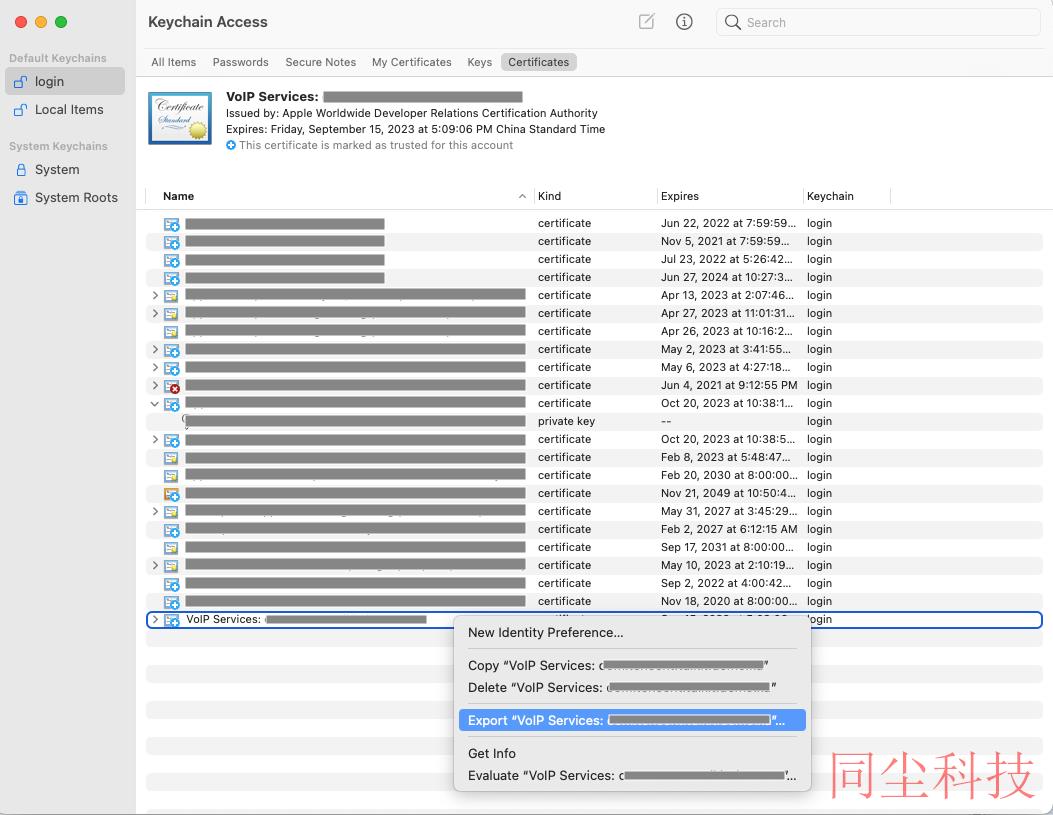The width and height of the screenshot is (1053, 815).
Task: Expand the VoIP Services certificate row
Action: [x=155, y=620]
